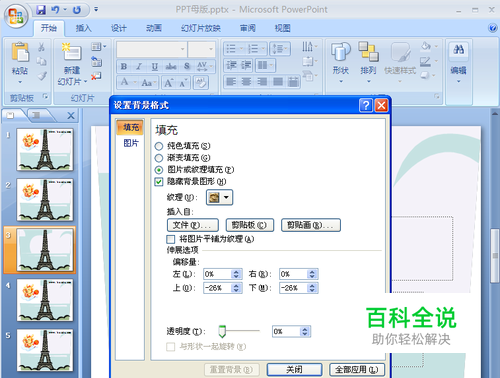Click the 全部应用(L) button
Screen dimensions: 500x378
point(357,369)
